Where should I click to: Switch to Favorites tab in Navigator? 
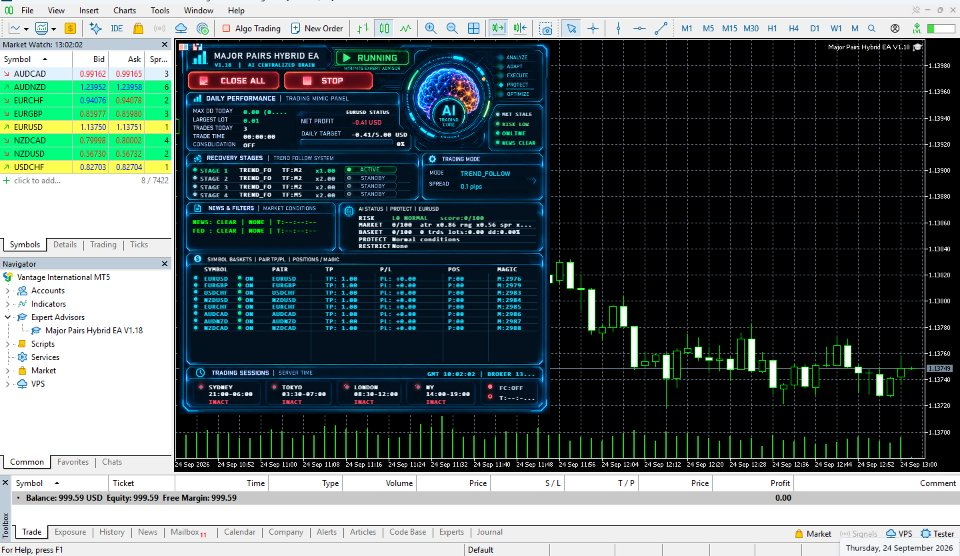pyautogui.click(x=73, y=462)
